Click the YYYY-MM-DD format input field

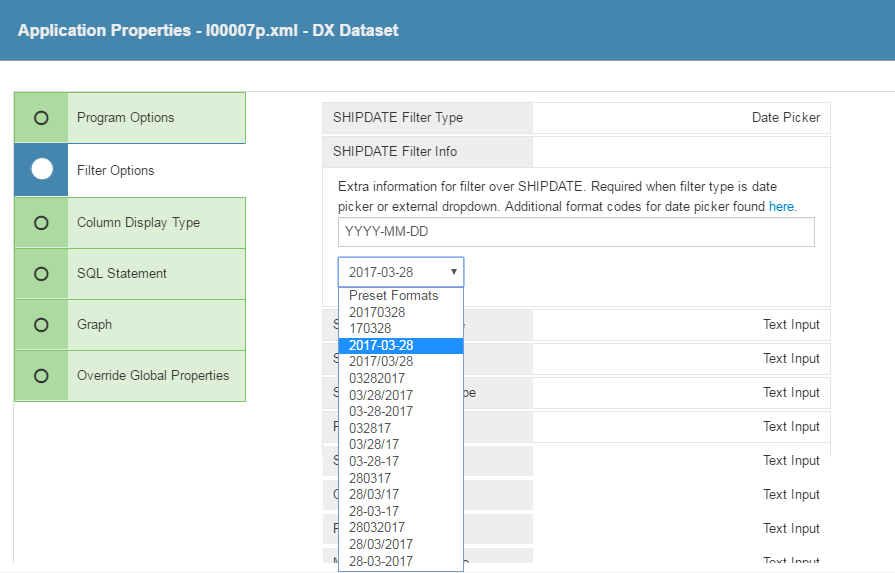576,232
